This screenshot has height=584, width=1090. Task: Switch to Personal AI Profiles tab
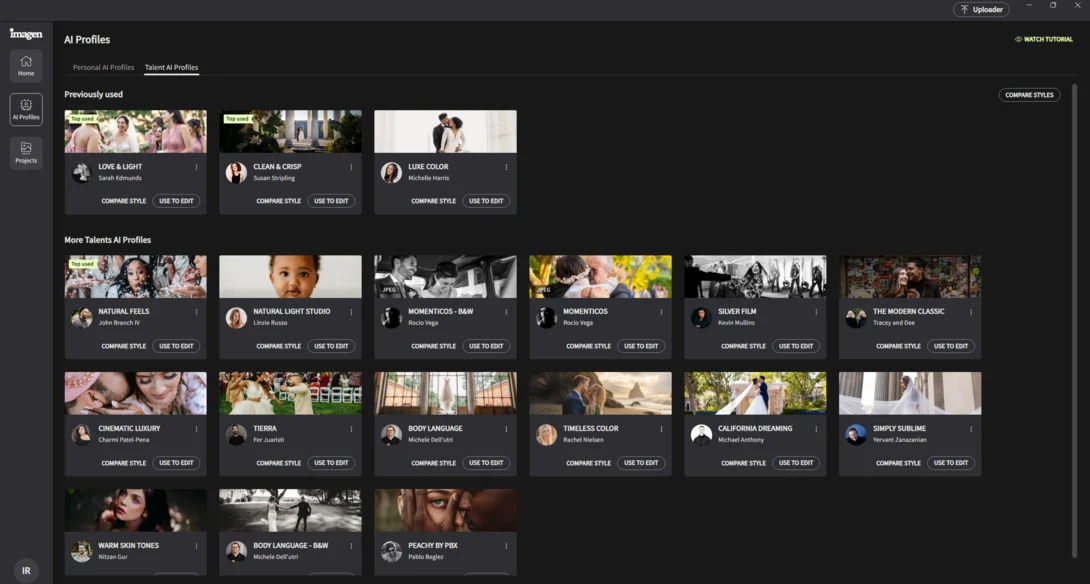104,67
